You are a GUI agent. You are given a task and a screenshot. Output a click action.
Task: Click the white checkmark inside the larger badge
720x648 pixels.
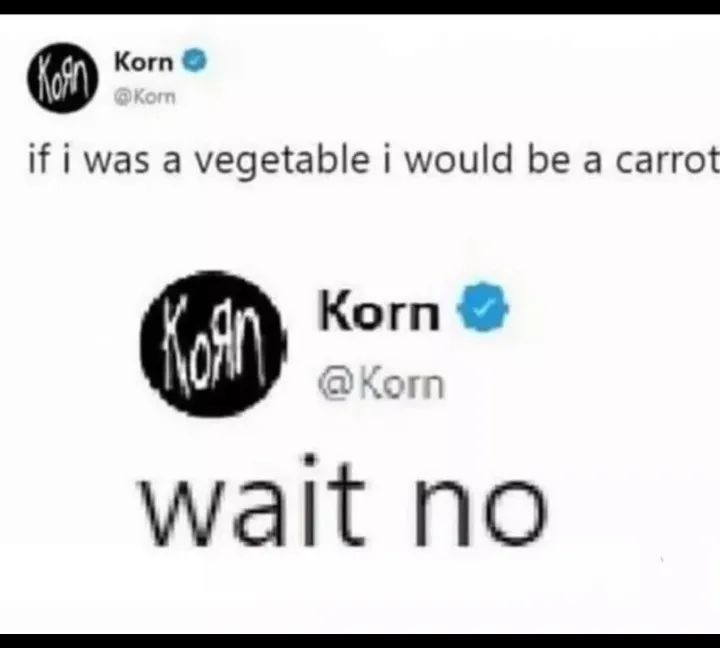[x=483, y=307]
